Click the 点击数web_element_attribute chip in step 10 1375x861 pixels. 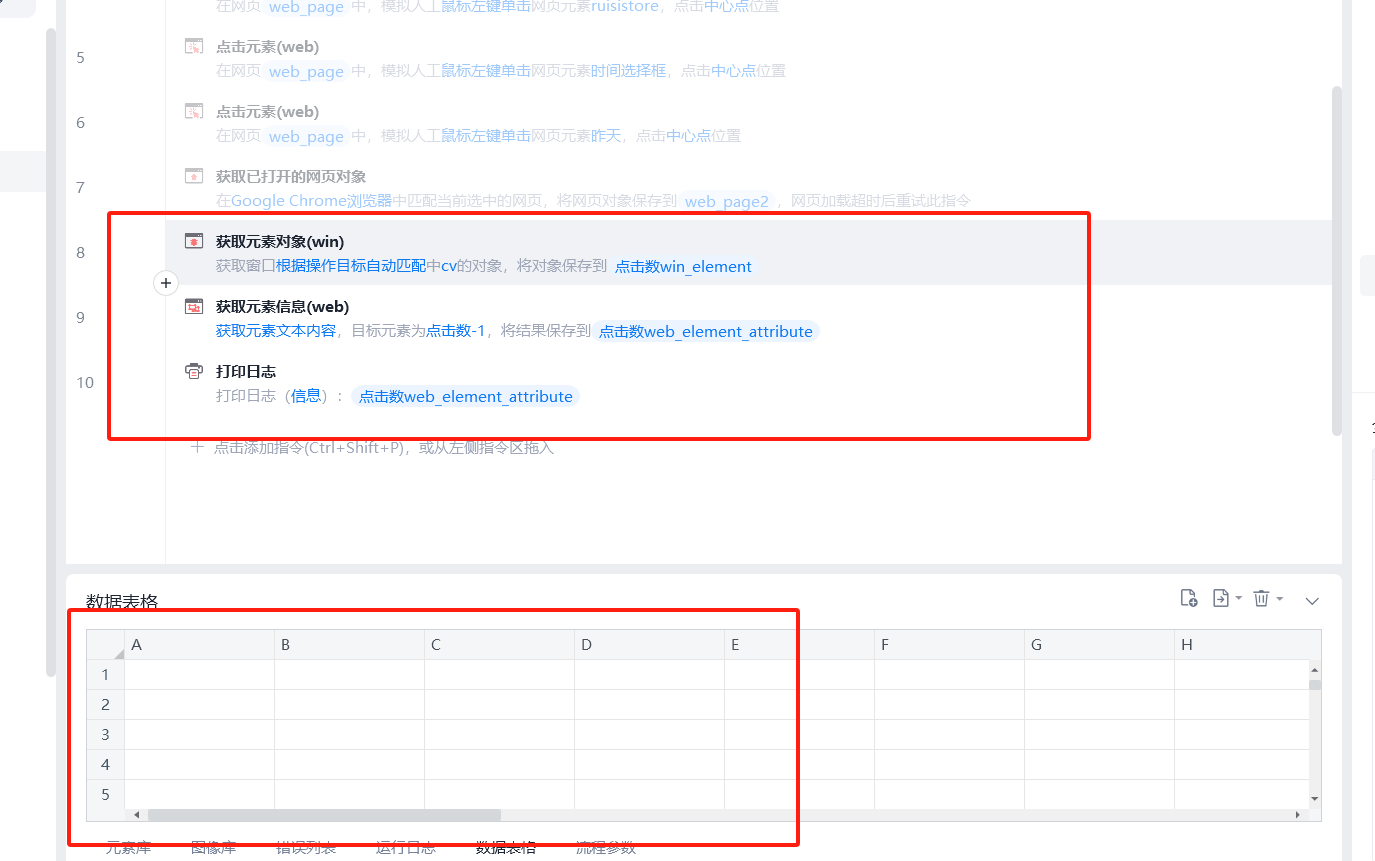[466, 396]
